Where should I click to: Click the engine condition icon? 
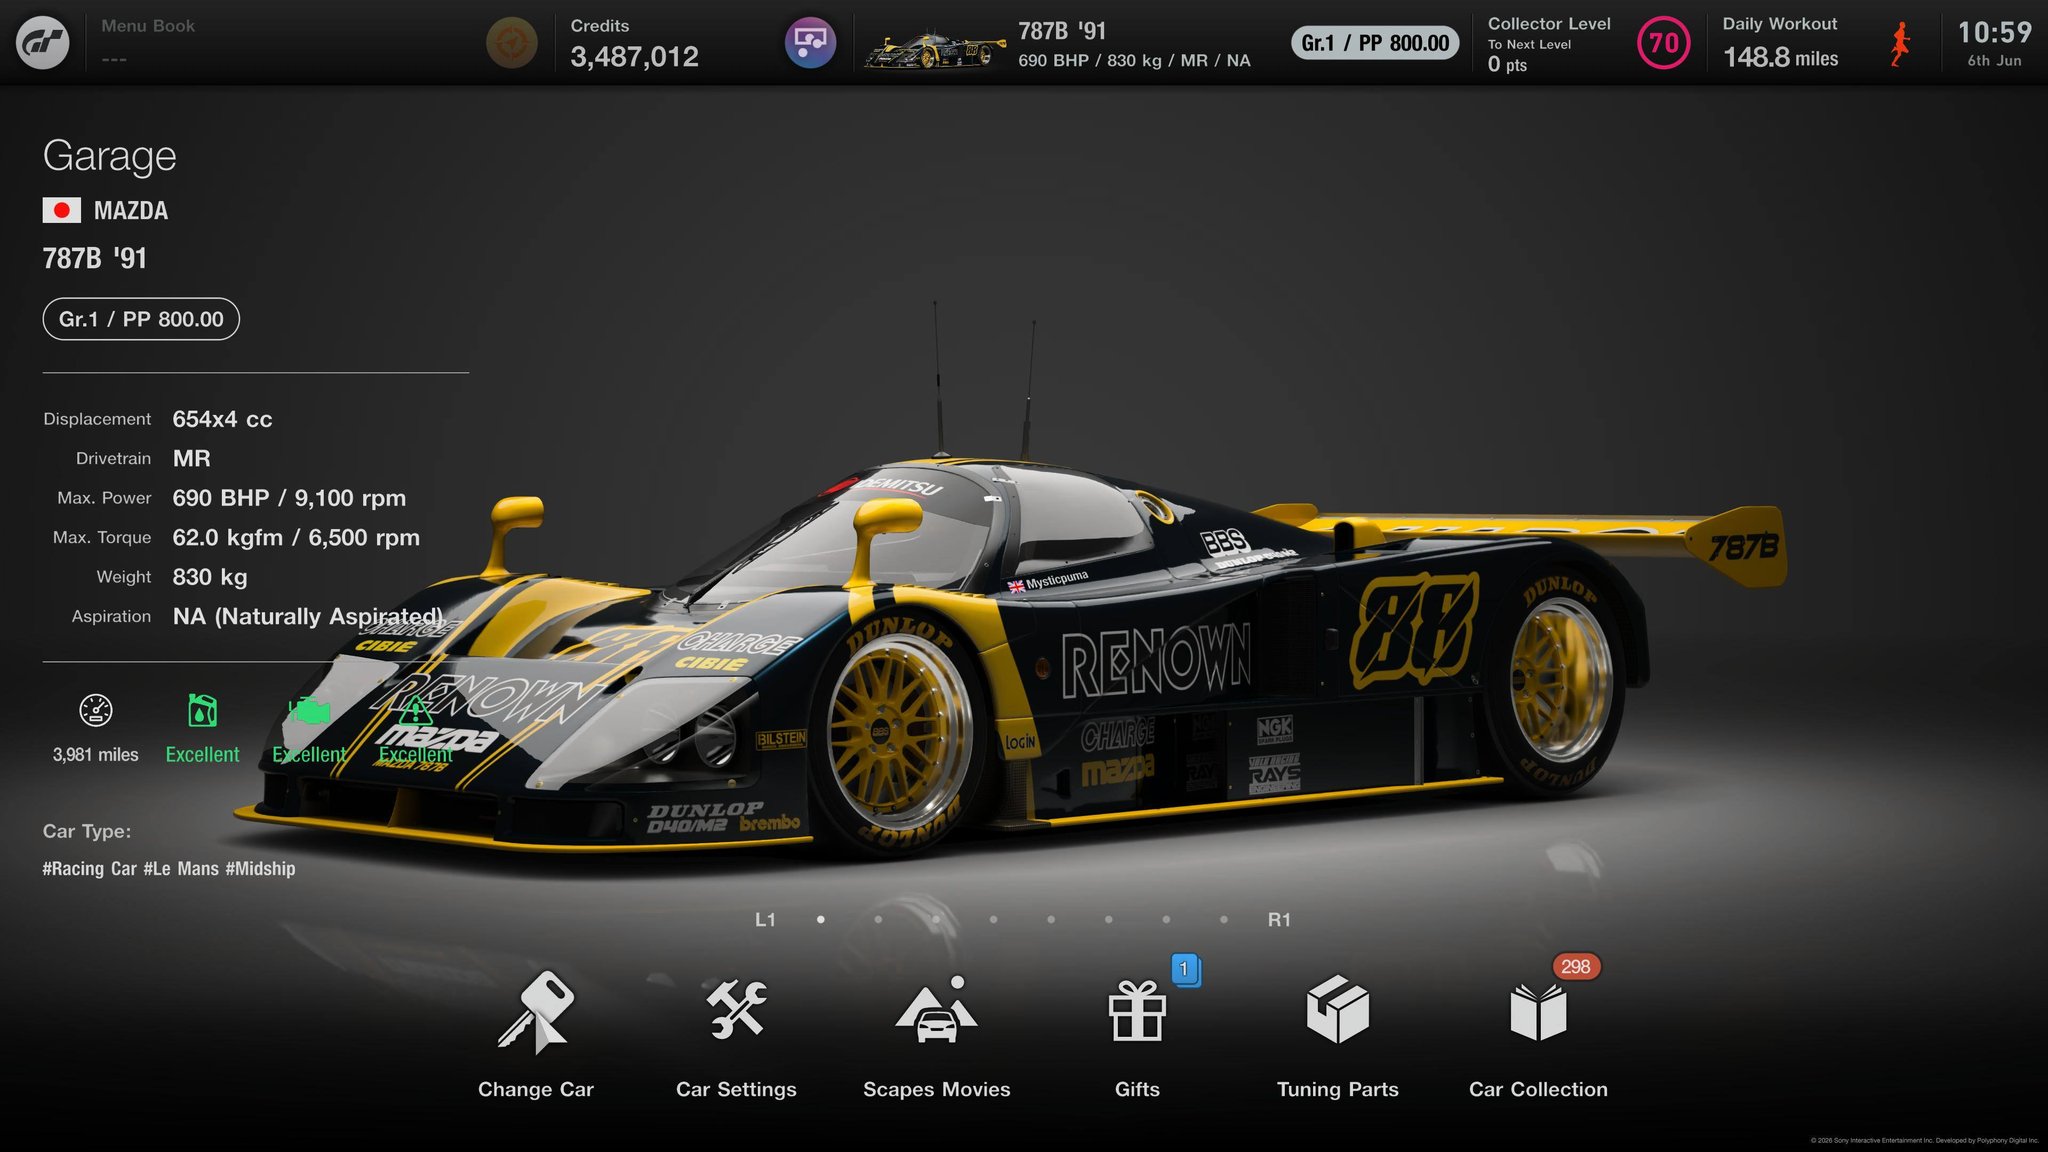tap(309, 711)
